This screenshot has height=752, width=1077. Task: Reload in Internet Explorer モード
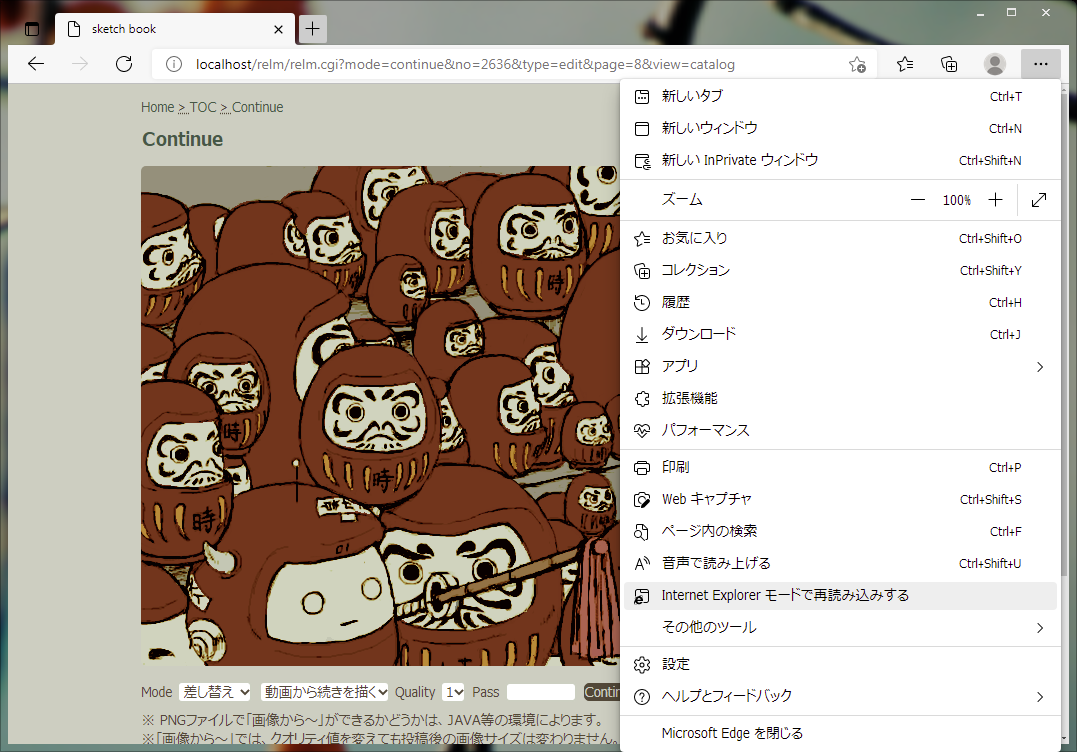(x=840, y=595)
